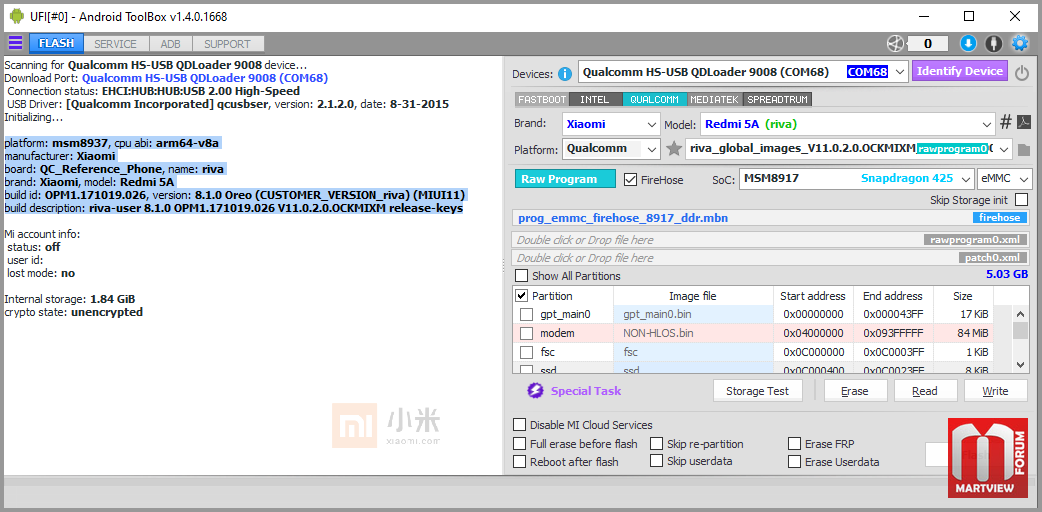Open the eMMC storage type dropdown
Image resolution: width=1042 pixels, height=512 pixels.
[1005, 178]
